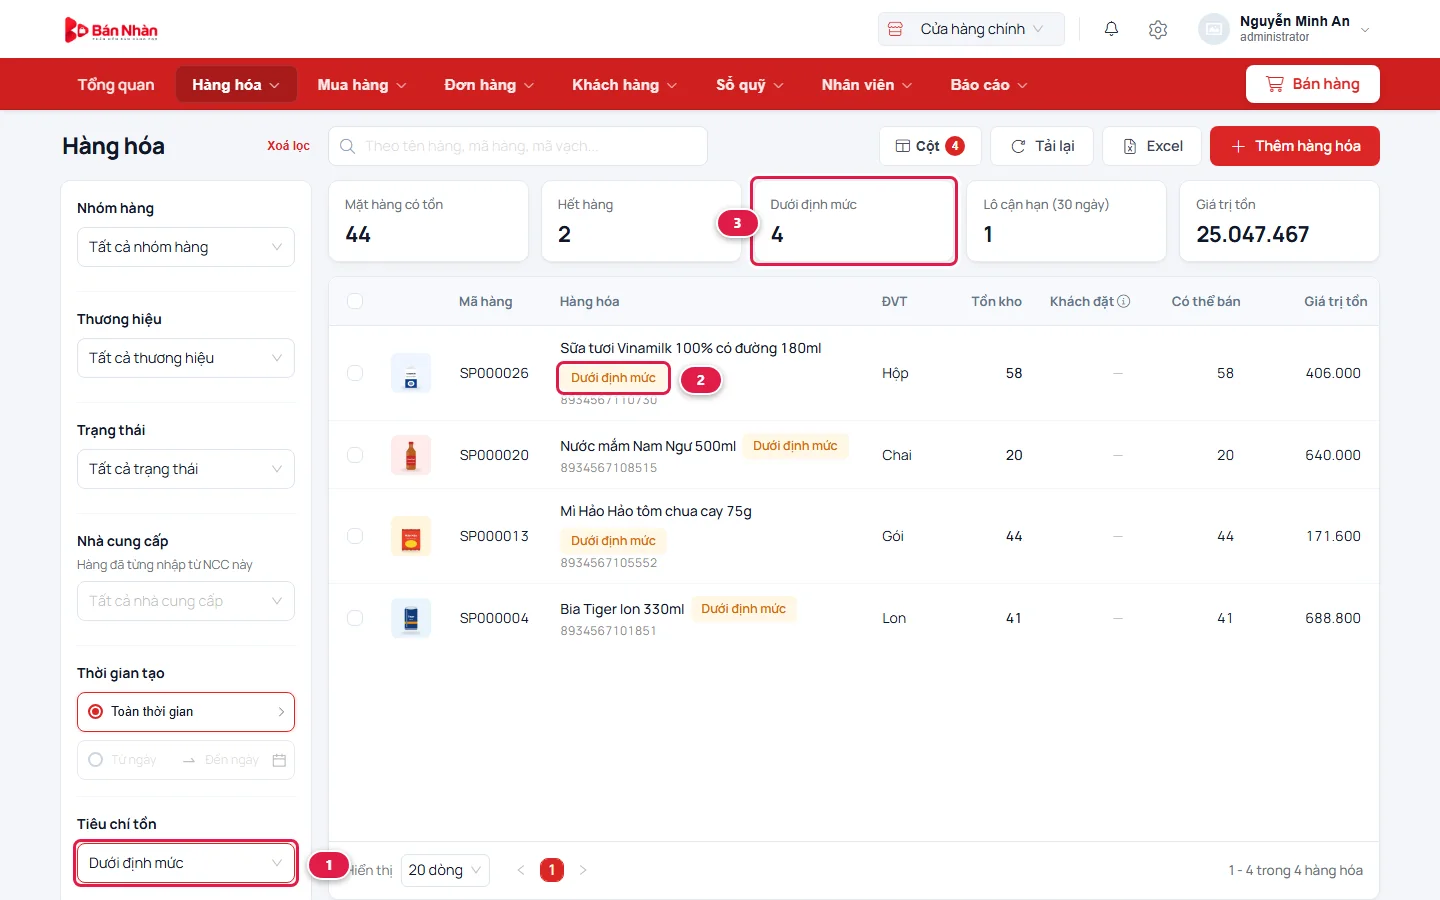Check the row for SP000020
Image resolution: width=1440 pixels, height=900 pixels.
pyautogui.click(x=355, y=455)
